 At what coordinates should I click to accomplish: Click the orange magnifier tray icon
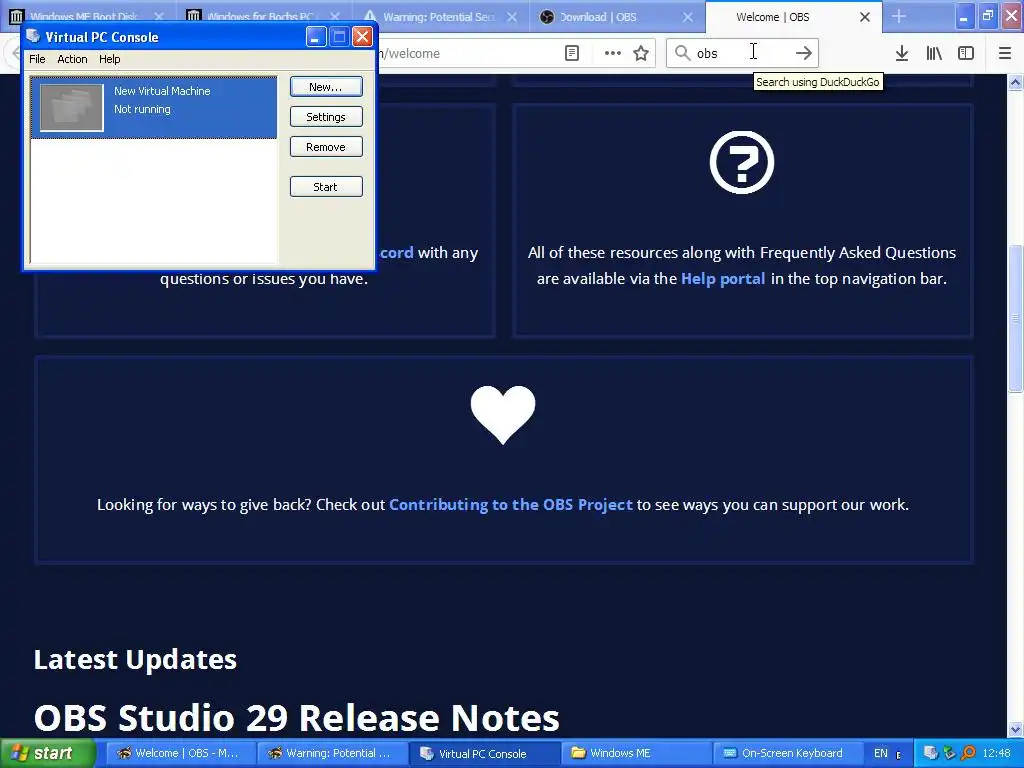[x=968, y=754]
